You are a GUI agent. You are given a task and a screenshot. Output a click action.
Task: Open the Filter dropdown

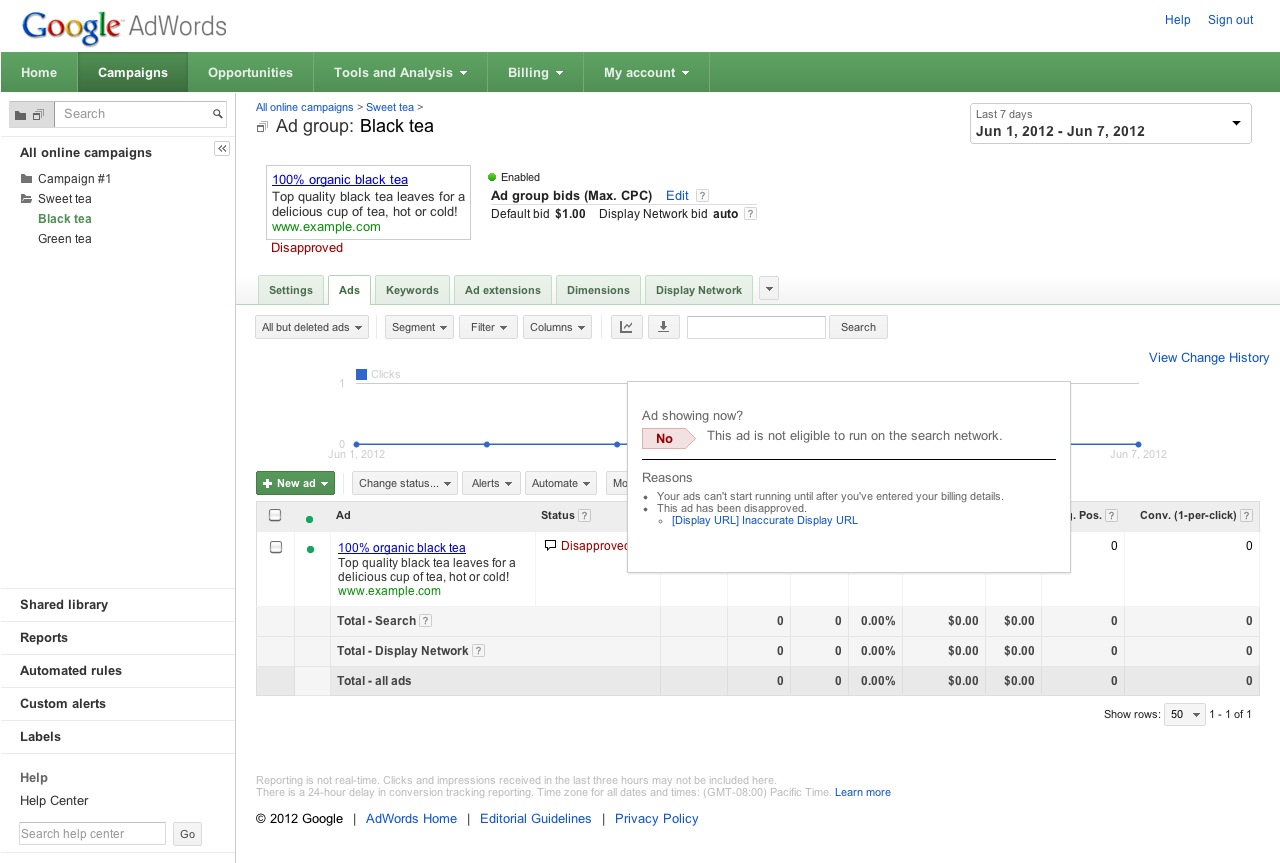tap(488, 327)
